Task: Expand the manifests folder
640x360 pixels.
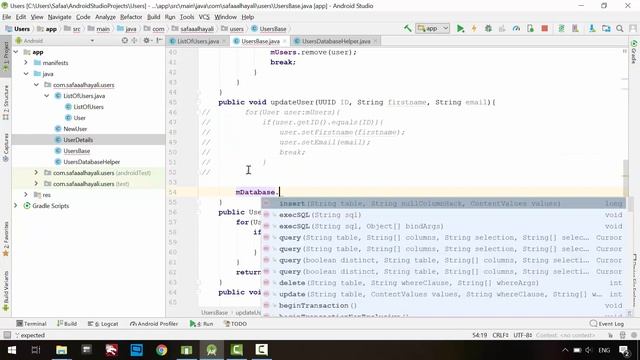Action: (26, 62)
